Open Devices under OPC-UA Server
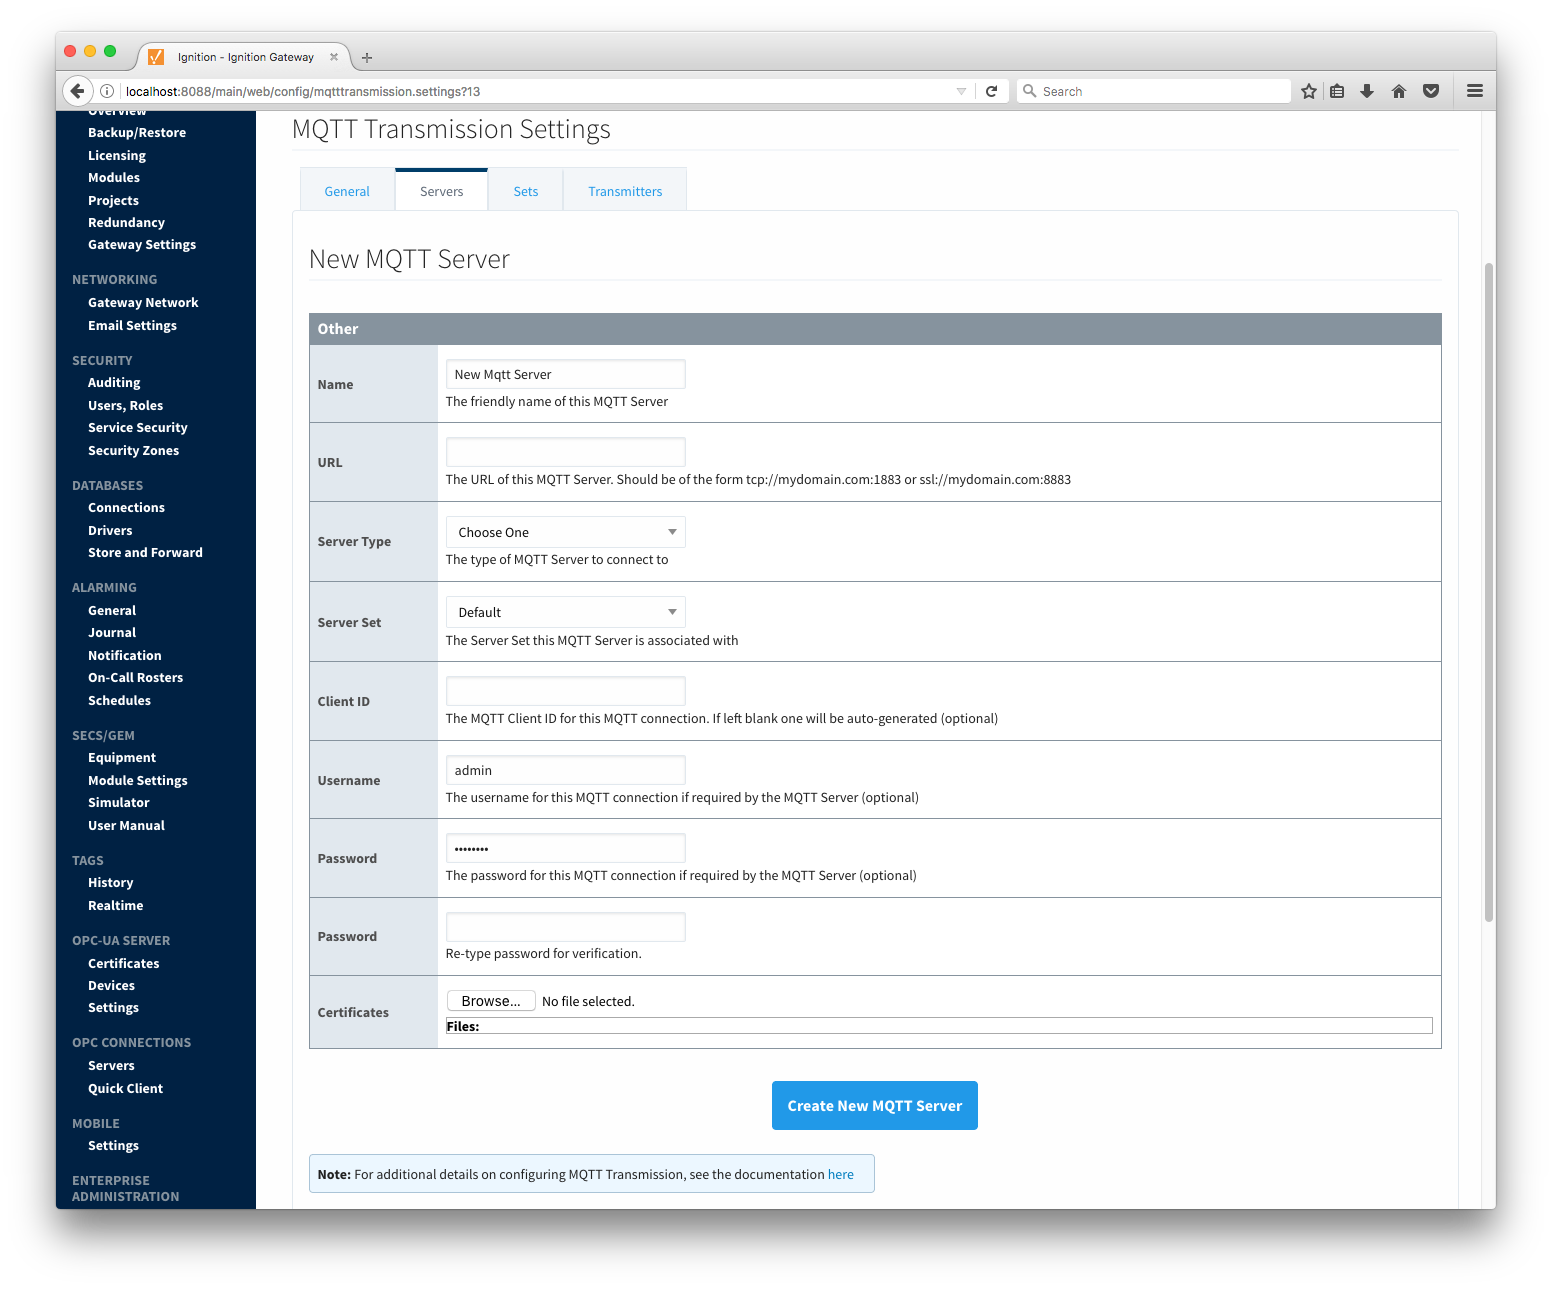The image size is (1552, 1289). point(111,985)
